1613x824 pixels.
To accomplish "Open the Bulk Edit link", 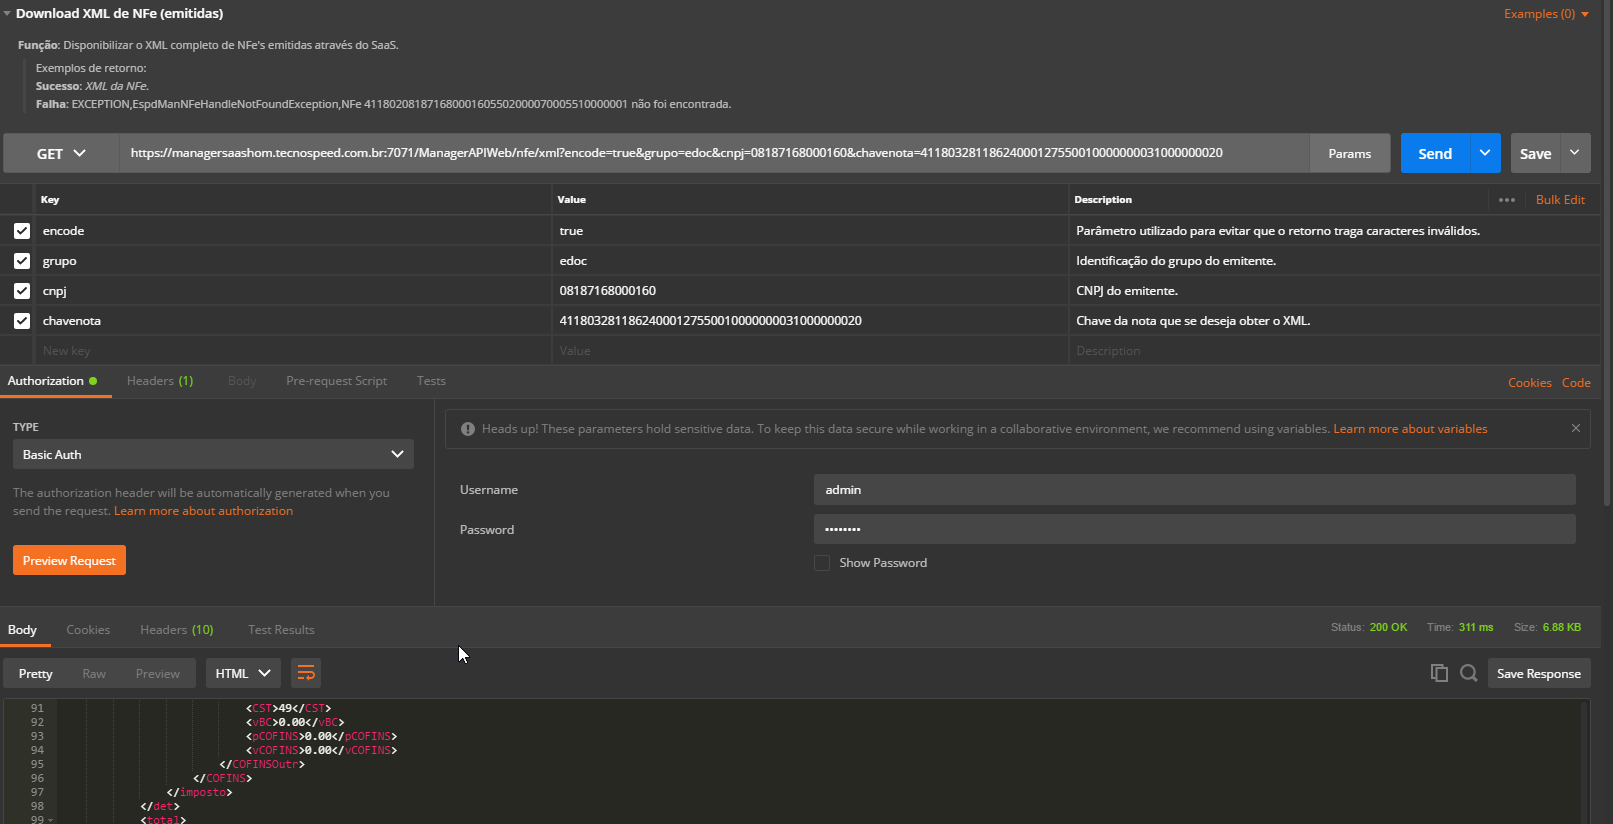I will click(1560, 200).
